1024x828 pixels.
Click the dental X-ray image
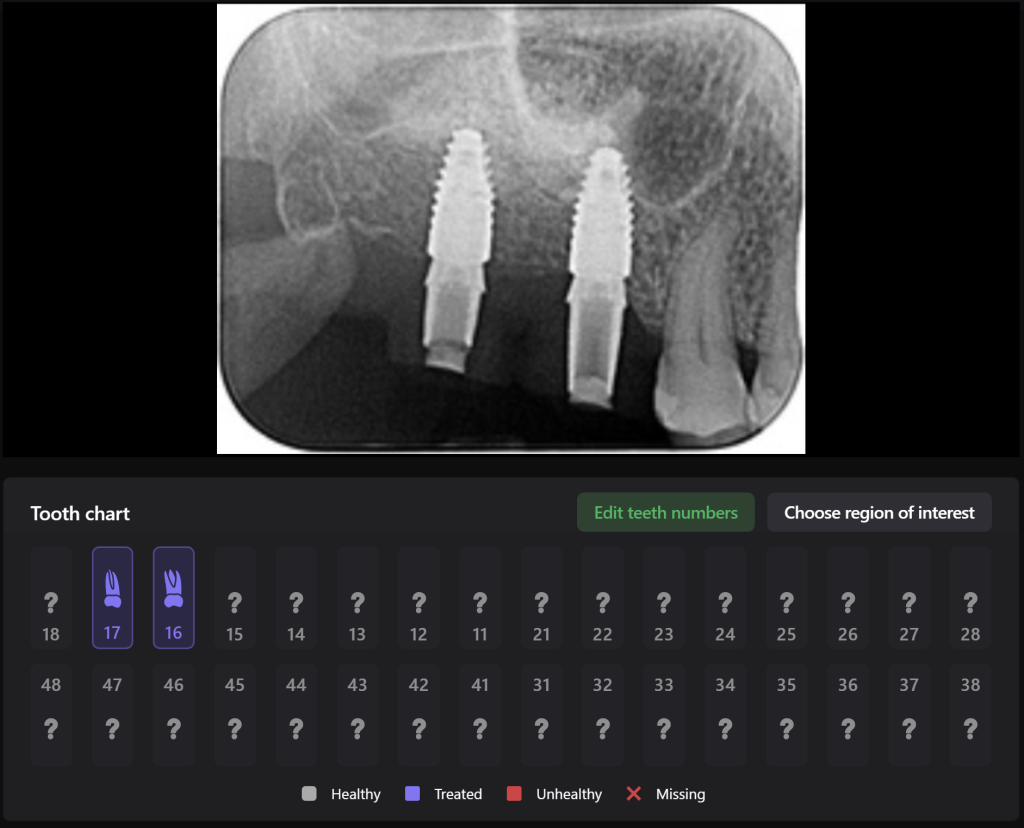(x=511, y=227)
